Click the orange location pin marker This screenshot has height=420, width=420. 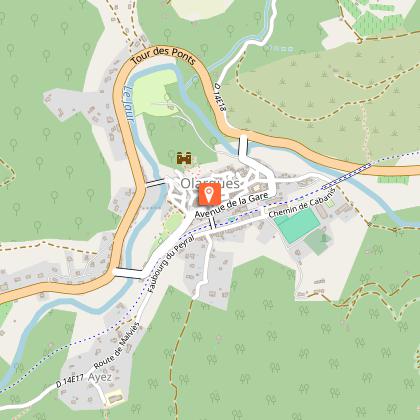point(210,194)
